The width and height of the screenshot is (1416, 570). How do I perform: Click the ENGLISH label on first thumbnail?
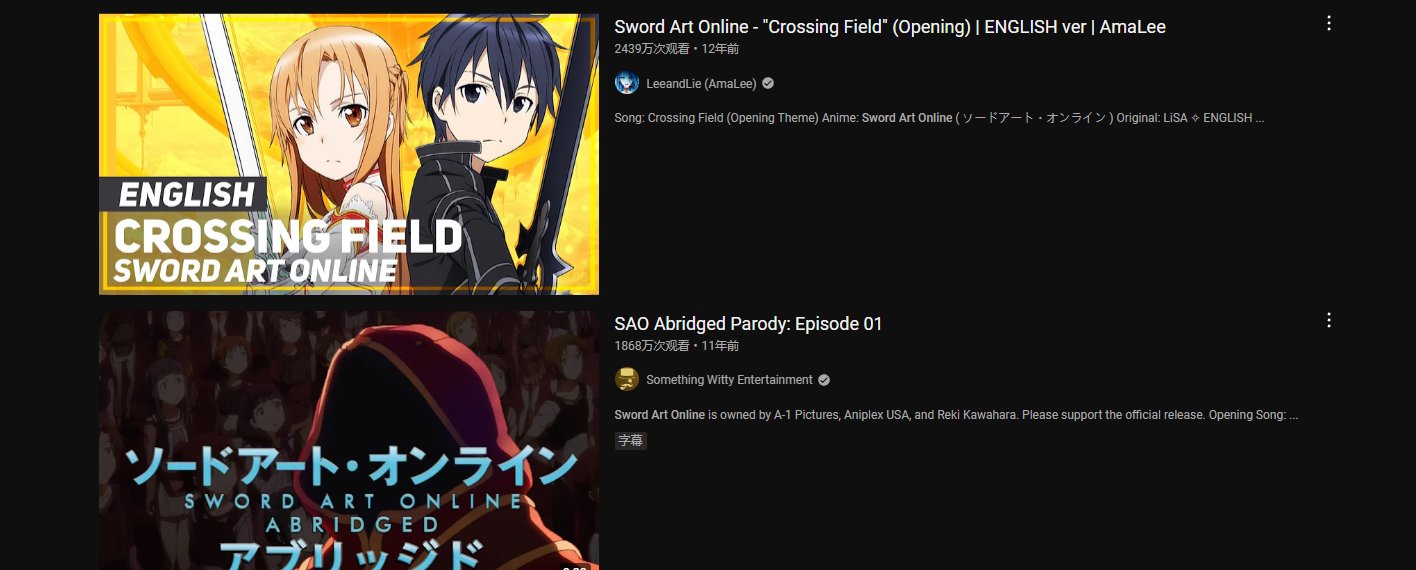click(x=187, y=195)
